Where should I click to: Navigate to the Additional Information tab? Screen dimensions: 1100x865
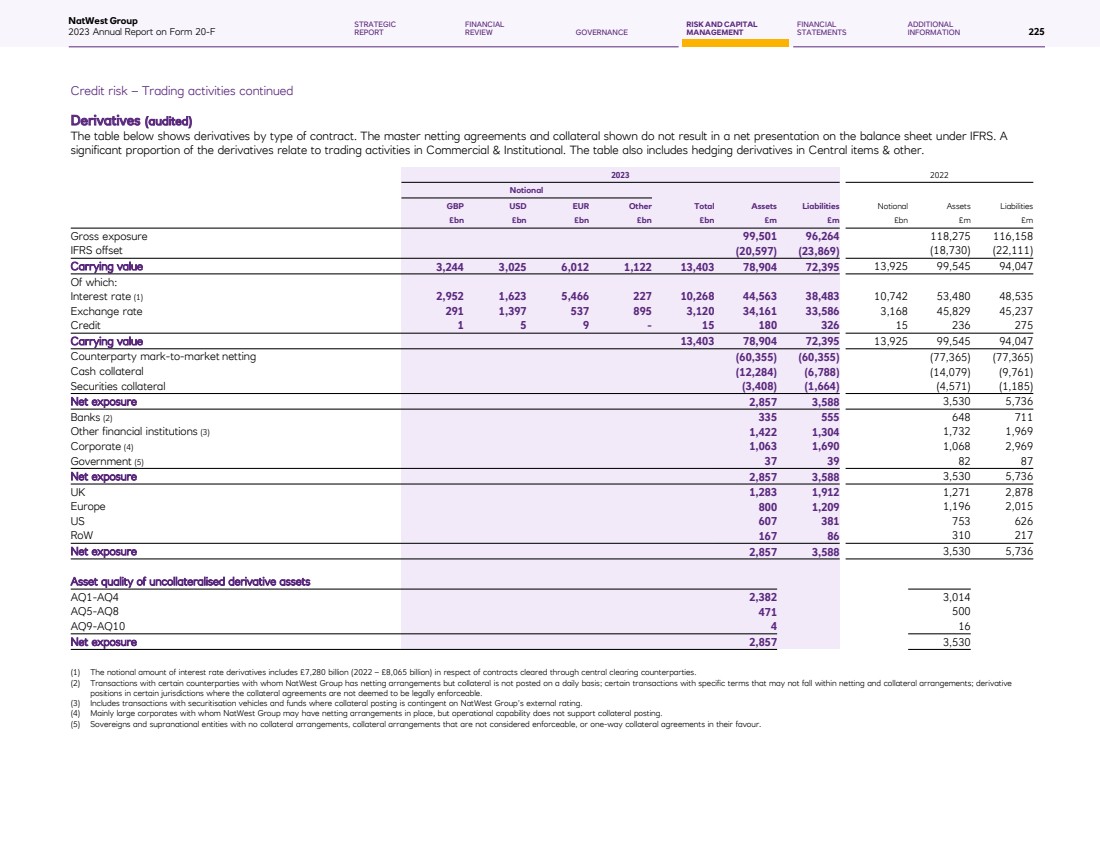[933, 28]
